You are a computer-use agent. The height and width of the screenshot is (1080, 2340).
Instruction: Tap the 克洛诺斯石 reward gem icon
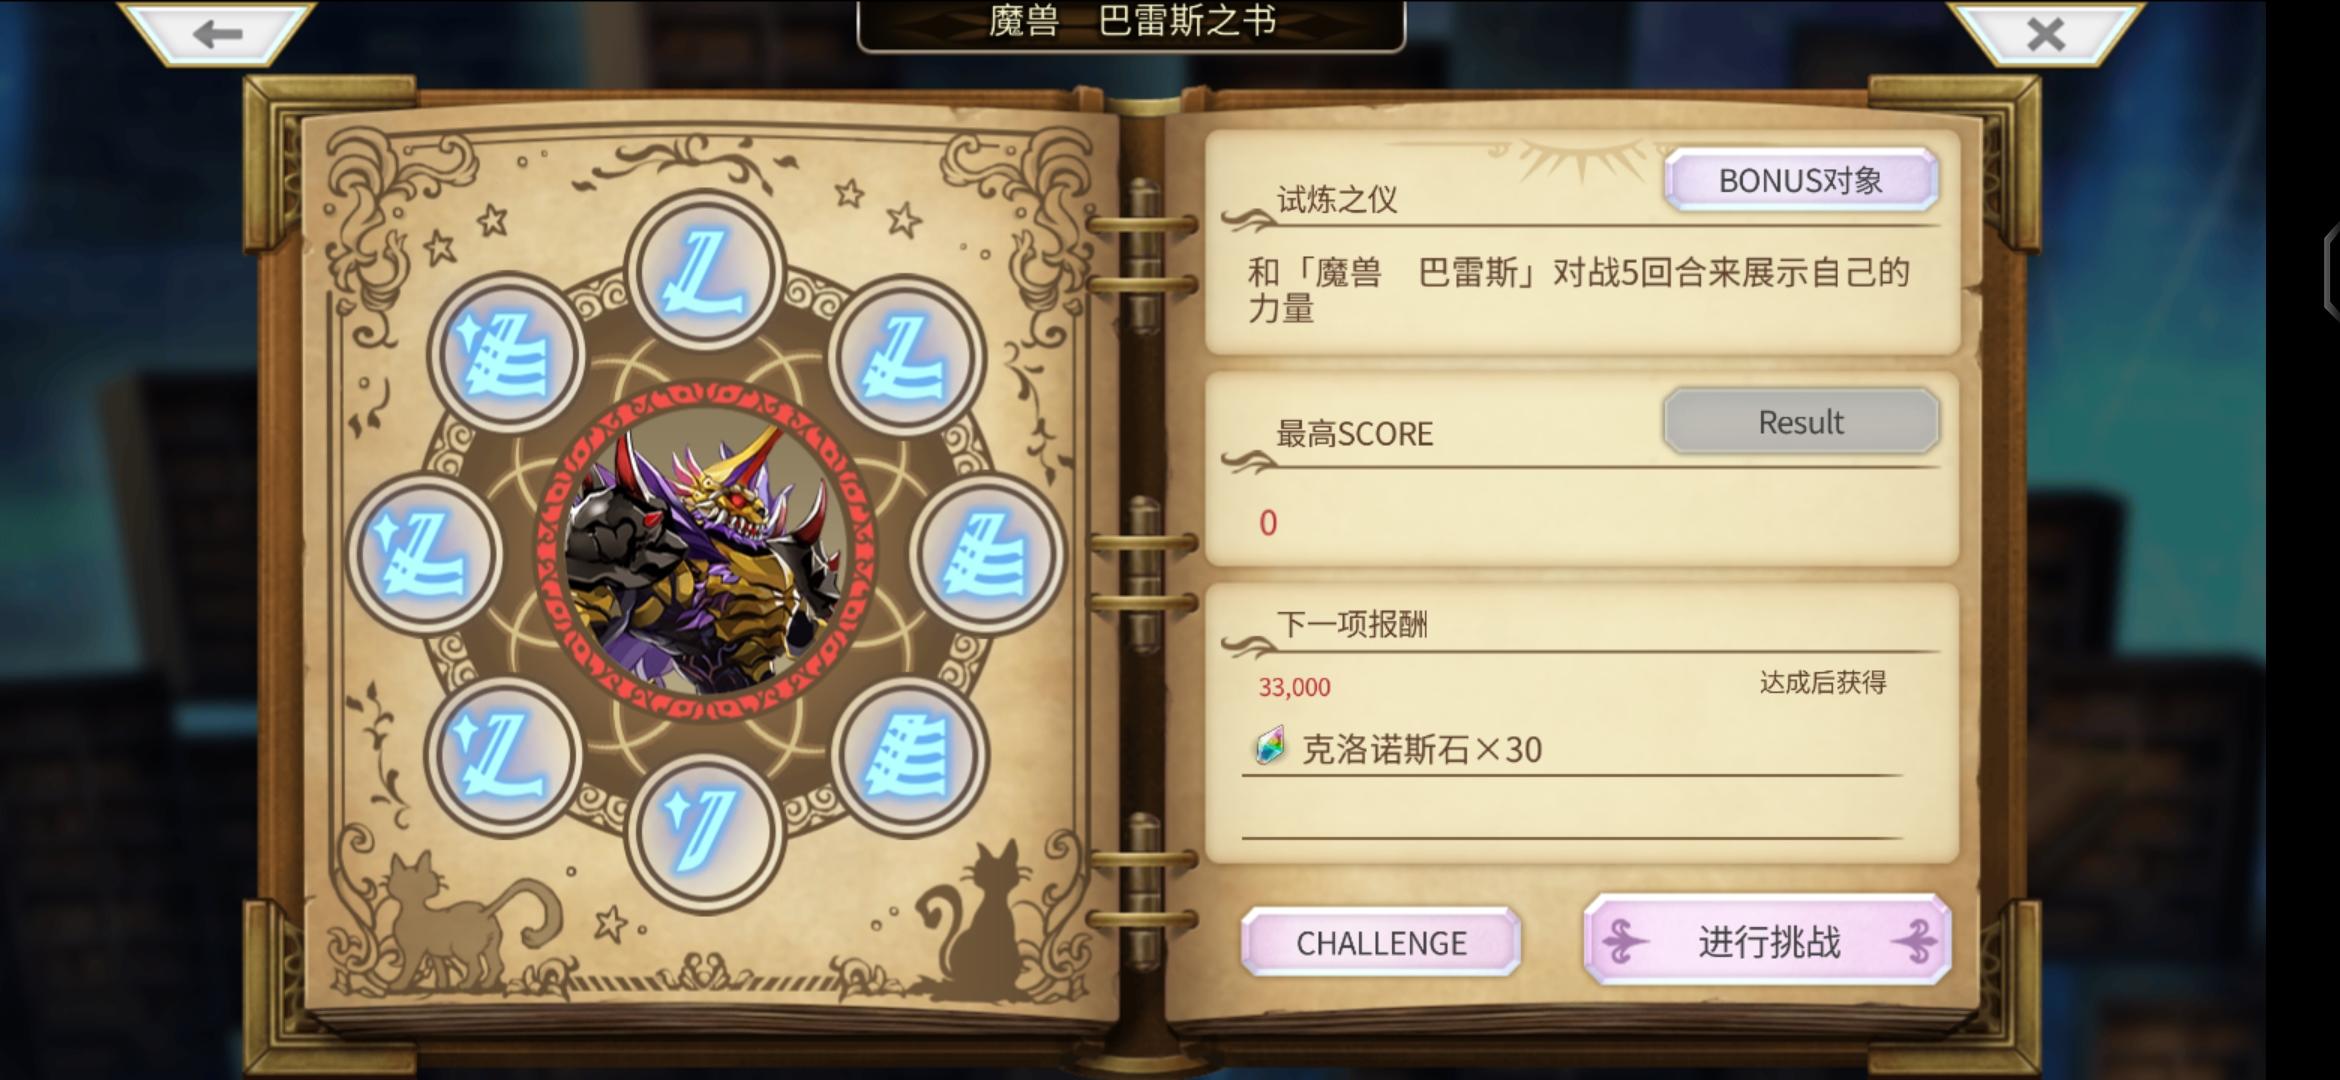1270,747
